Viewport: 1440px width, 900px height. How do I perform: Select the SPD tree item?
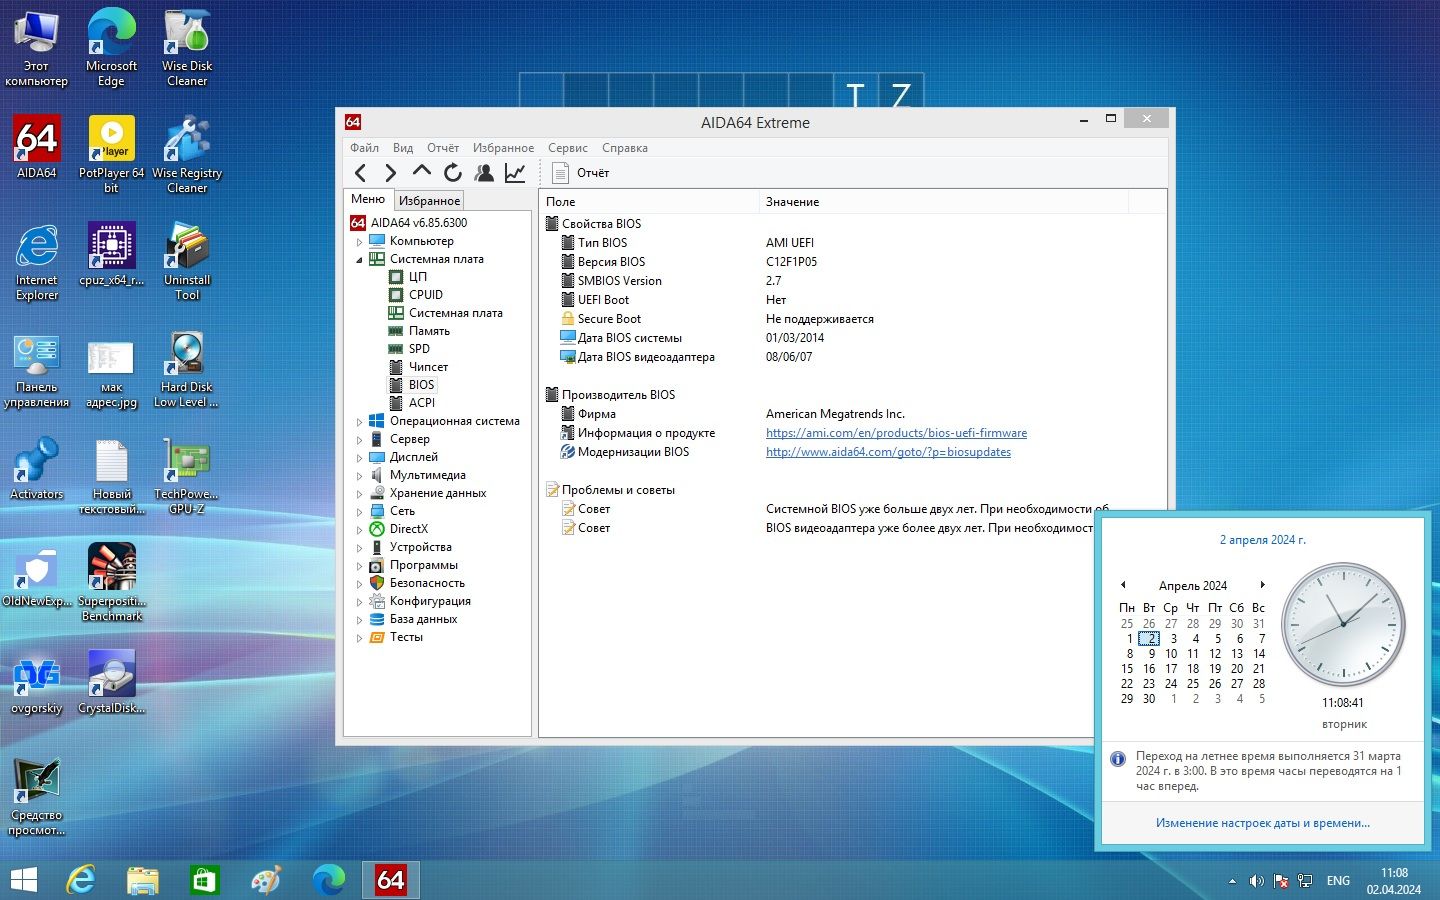tap(419, 349)
